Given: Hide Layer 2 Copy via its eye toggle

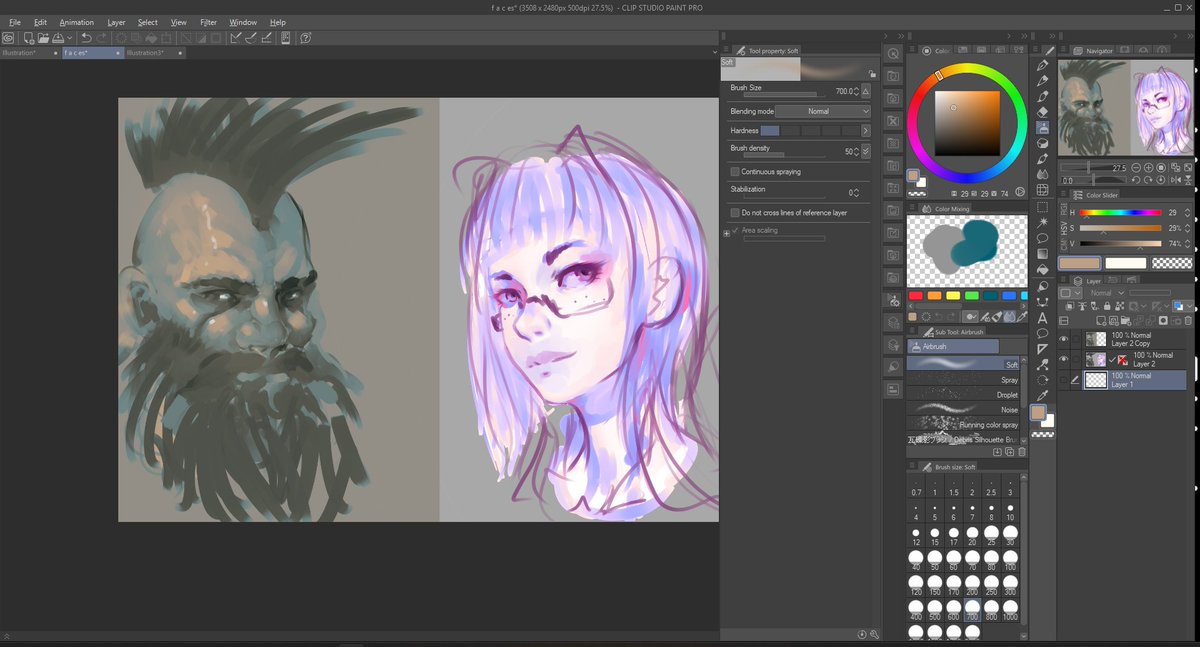Looking at the screenshot, I should (1063, 338).
